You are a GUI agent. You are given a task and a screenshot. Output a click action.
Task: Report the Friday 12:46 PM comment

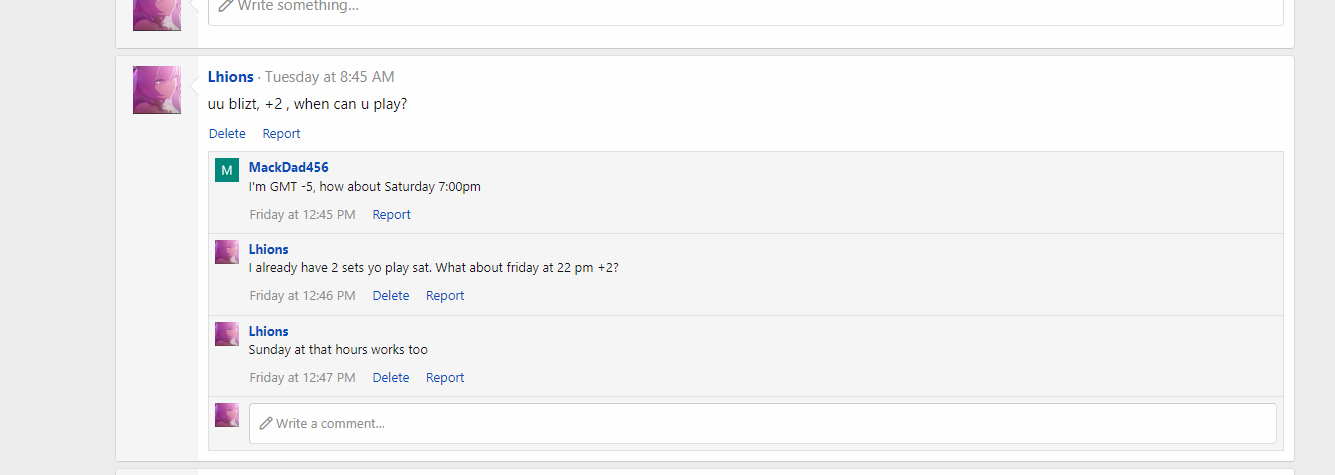[x=445, y=295]
